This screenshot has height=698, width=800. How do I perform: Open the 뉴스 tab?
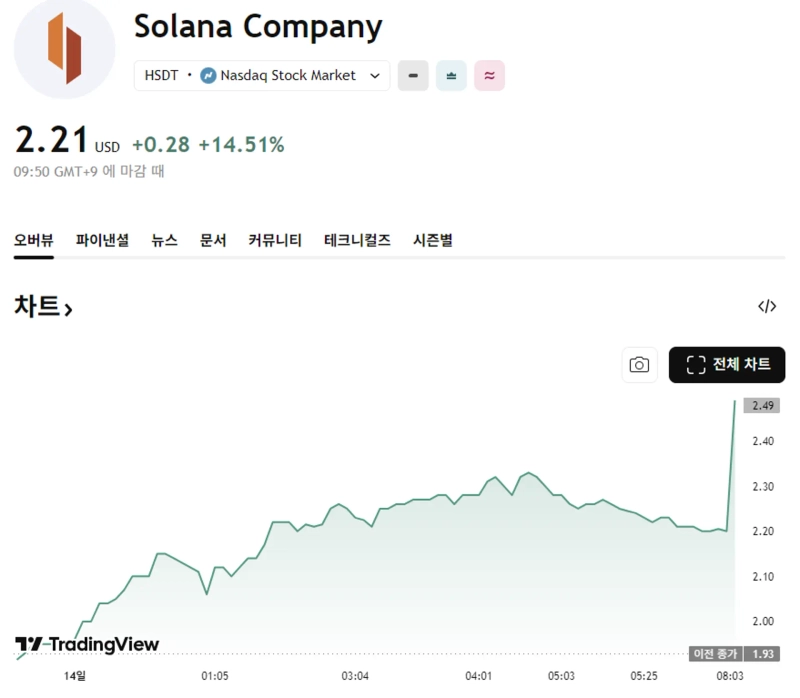pyautogui.click(x=164, y=240)
